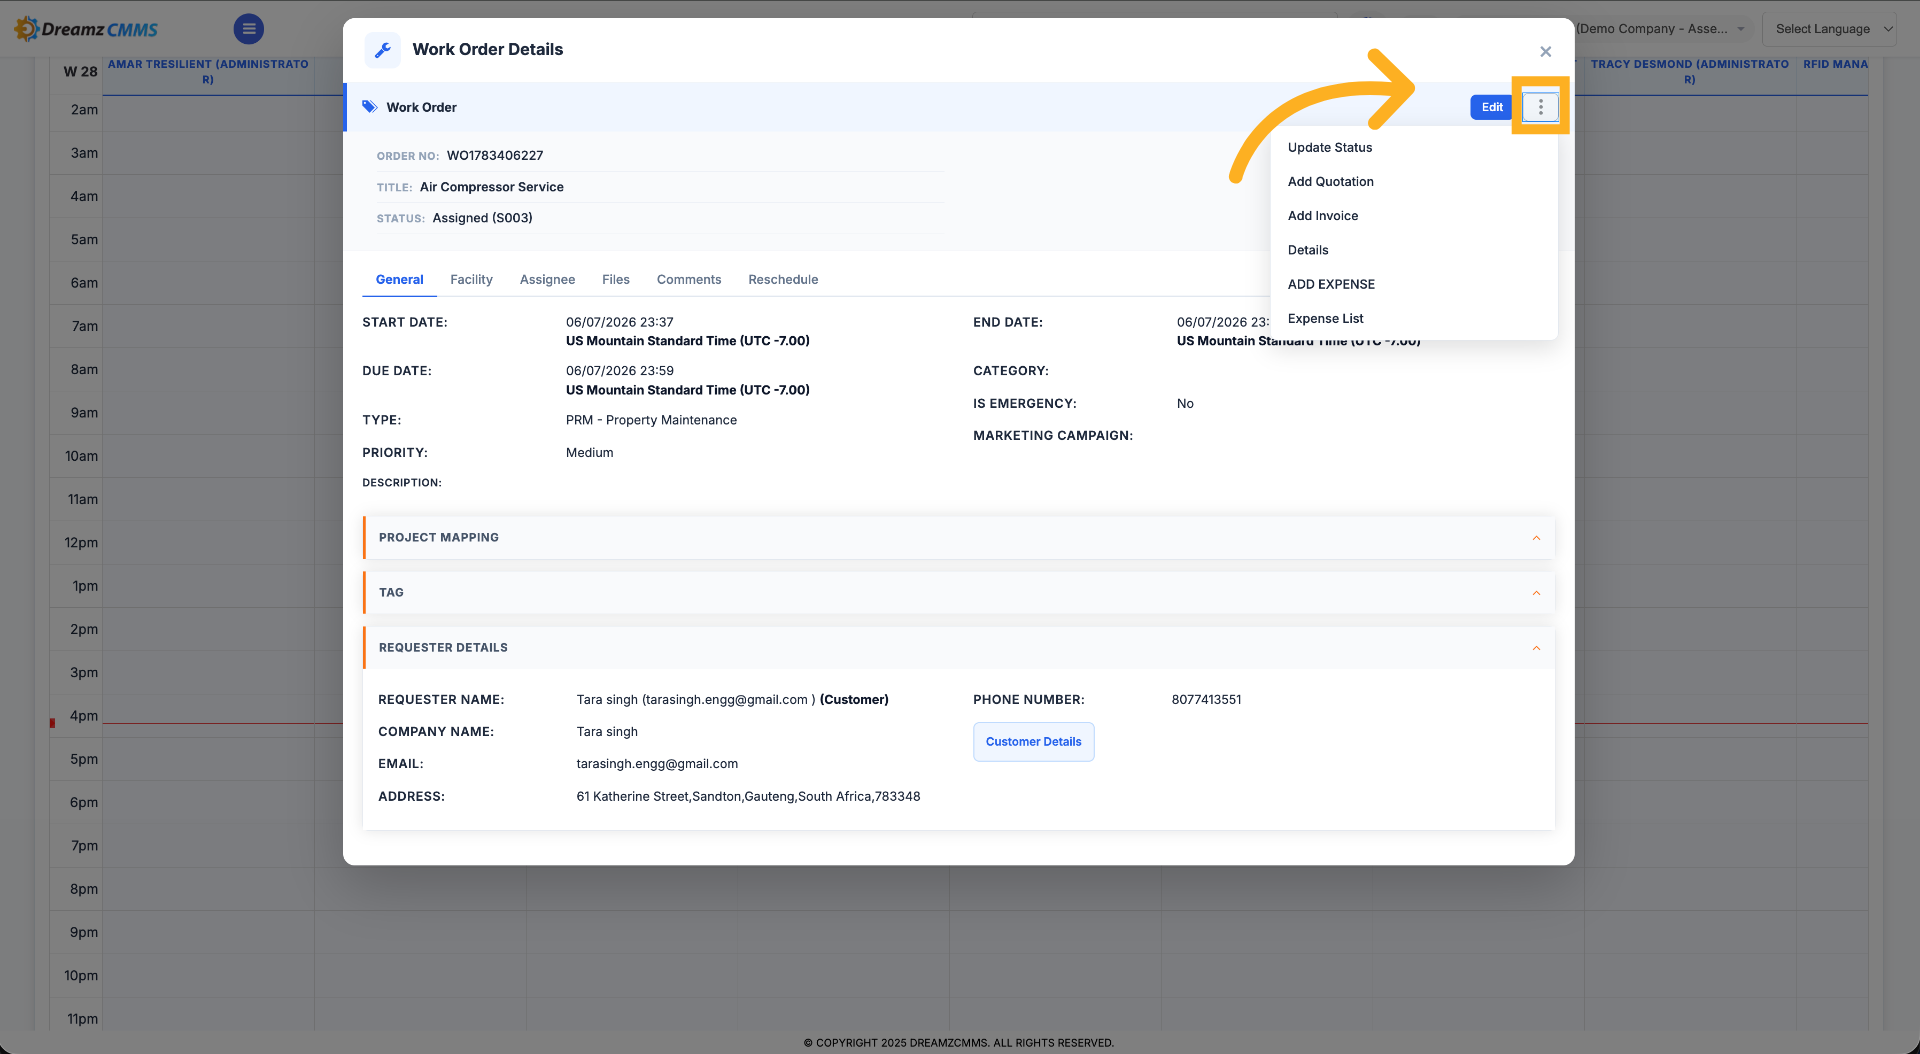Image resolution: width=1920 pixels, height=1054 pixels.
Task: Click the status Assigned (S003)
Action: tap(482, 218)
